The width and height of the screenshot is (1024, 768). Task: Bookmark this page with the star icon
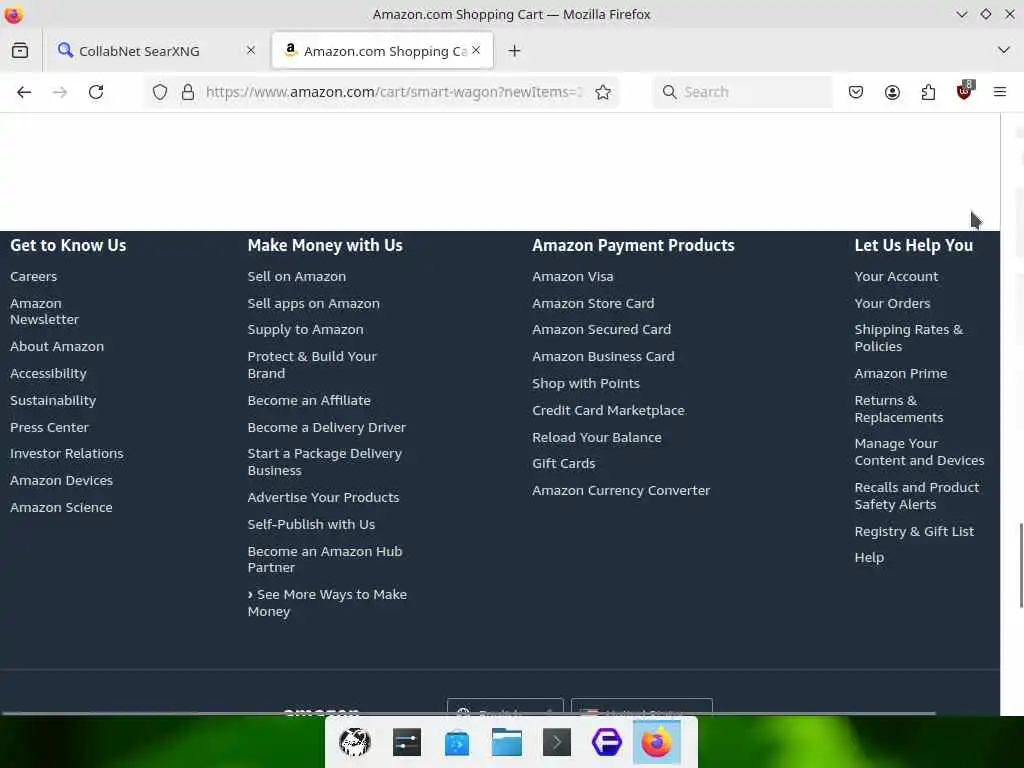pos(603,92)
